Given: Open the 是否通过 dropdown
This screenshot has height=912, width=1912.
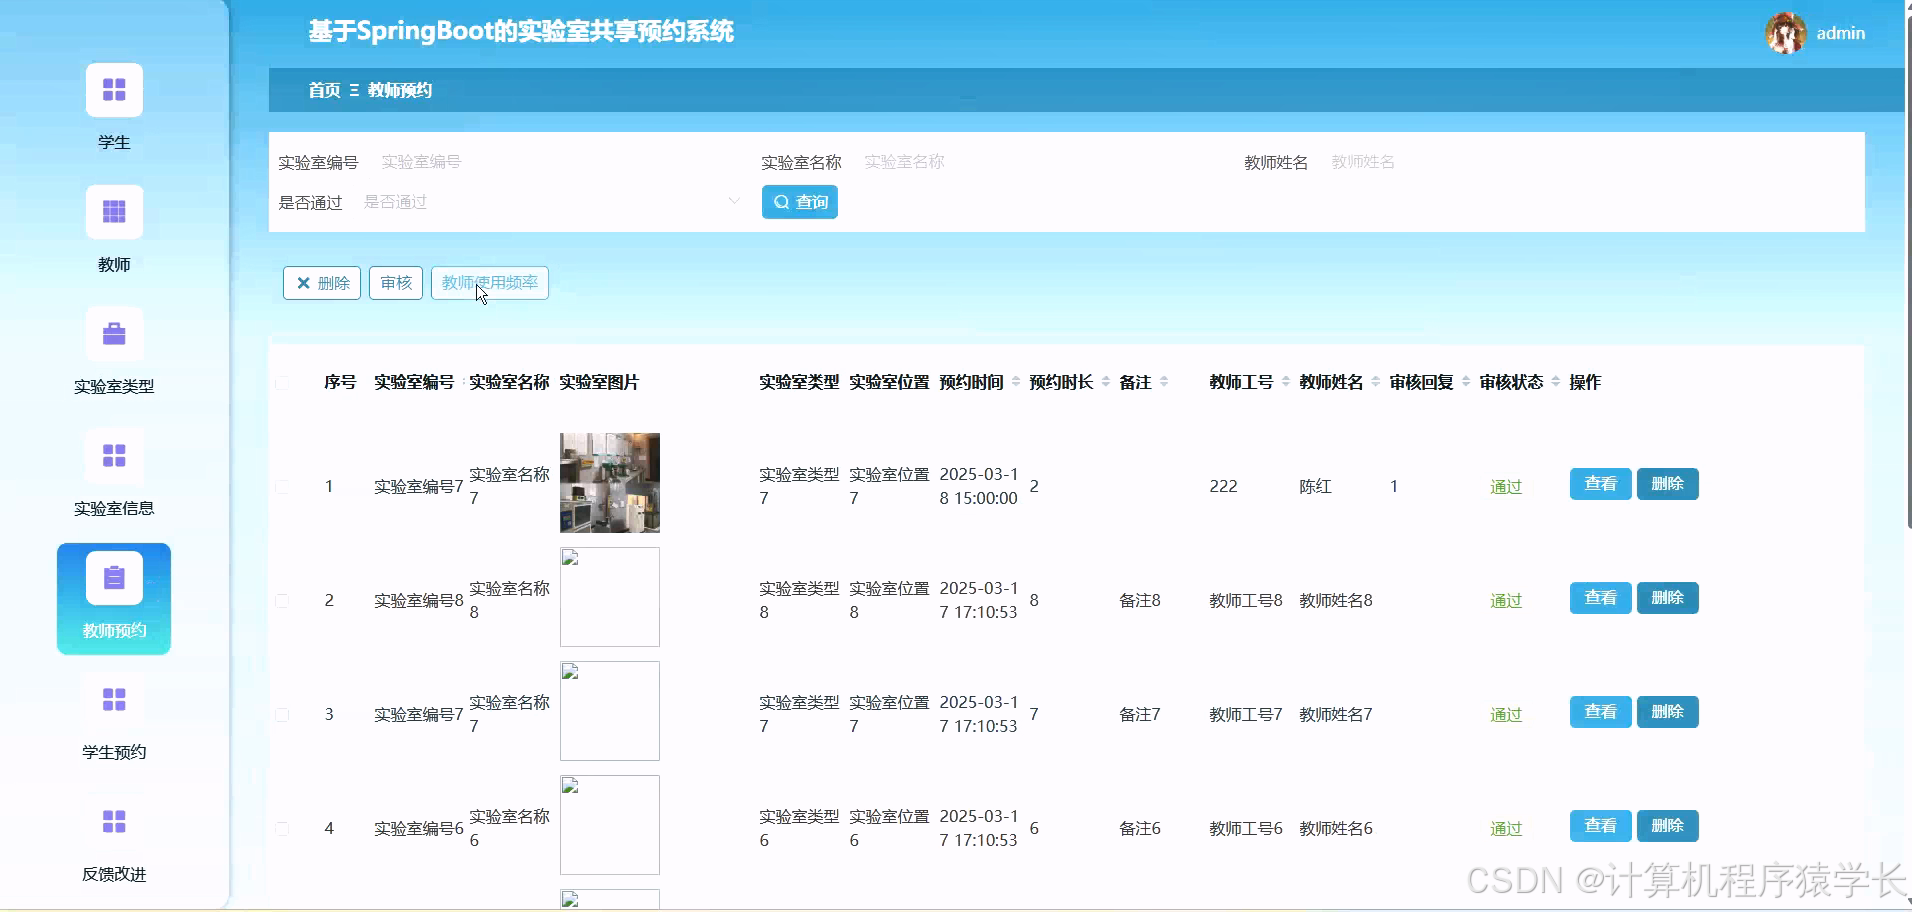Looking at the screenshot, I should point(550,201).
